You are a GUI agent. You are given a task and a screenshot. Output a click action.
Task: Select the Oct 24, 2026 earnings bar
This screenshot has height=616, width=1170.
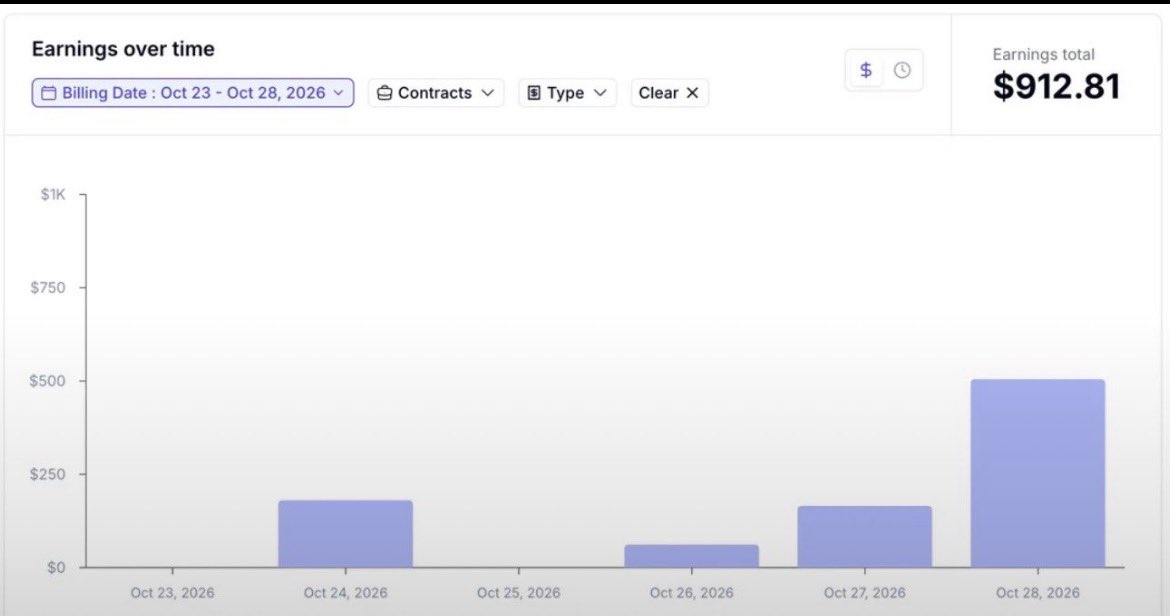[x=345, y=534]
